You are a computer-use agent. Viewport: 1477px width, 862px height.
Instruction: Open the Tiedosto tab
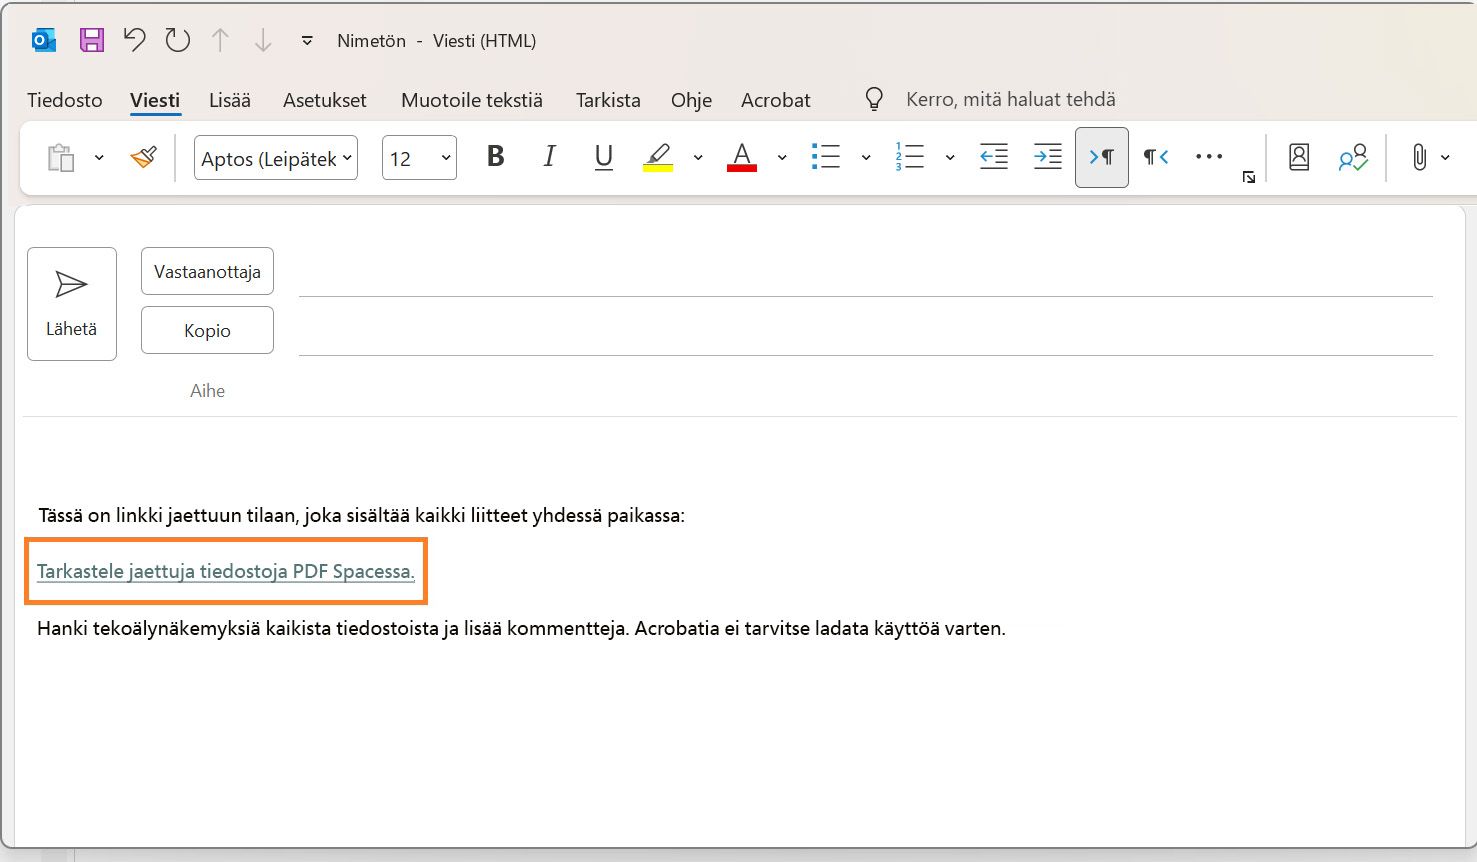(65, 100)
